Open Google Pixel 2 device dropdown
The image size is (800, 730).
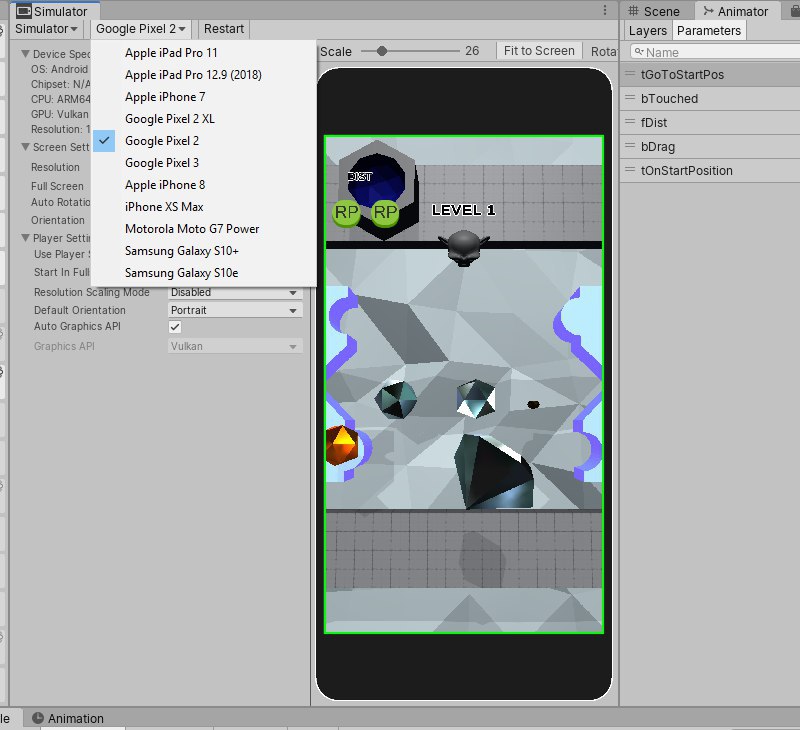[140, 29]
